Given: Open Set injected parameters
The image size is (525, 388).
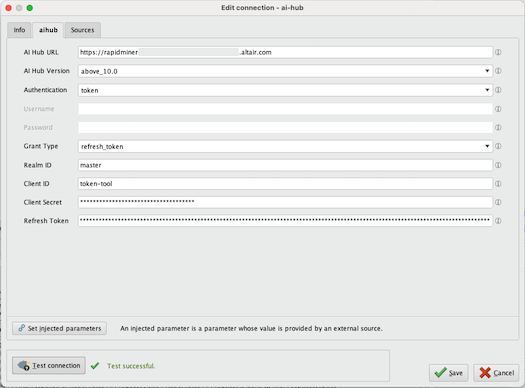Looking at the screenshot, I should point(60,328).
